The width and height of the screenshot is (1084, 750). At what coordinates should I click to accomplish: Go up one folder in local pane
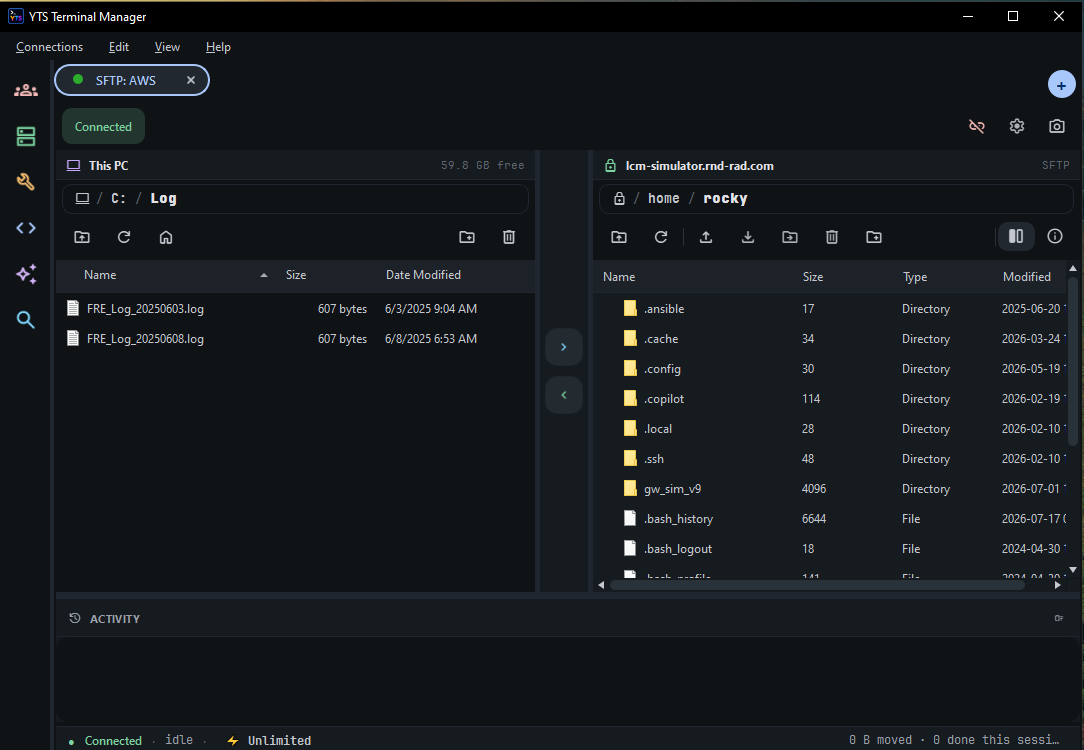pos(82,237)
